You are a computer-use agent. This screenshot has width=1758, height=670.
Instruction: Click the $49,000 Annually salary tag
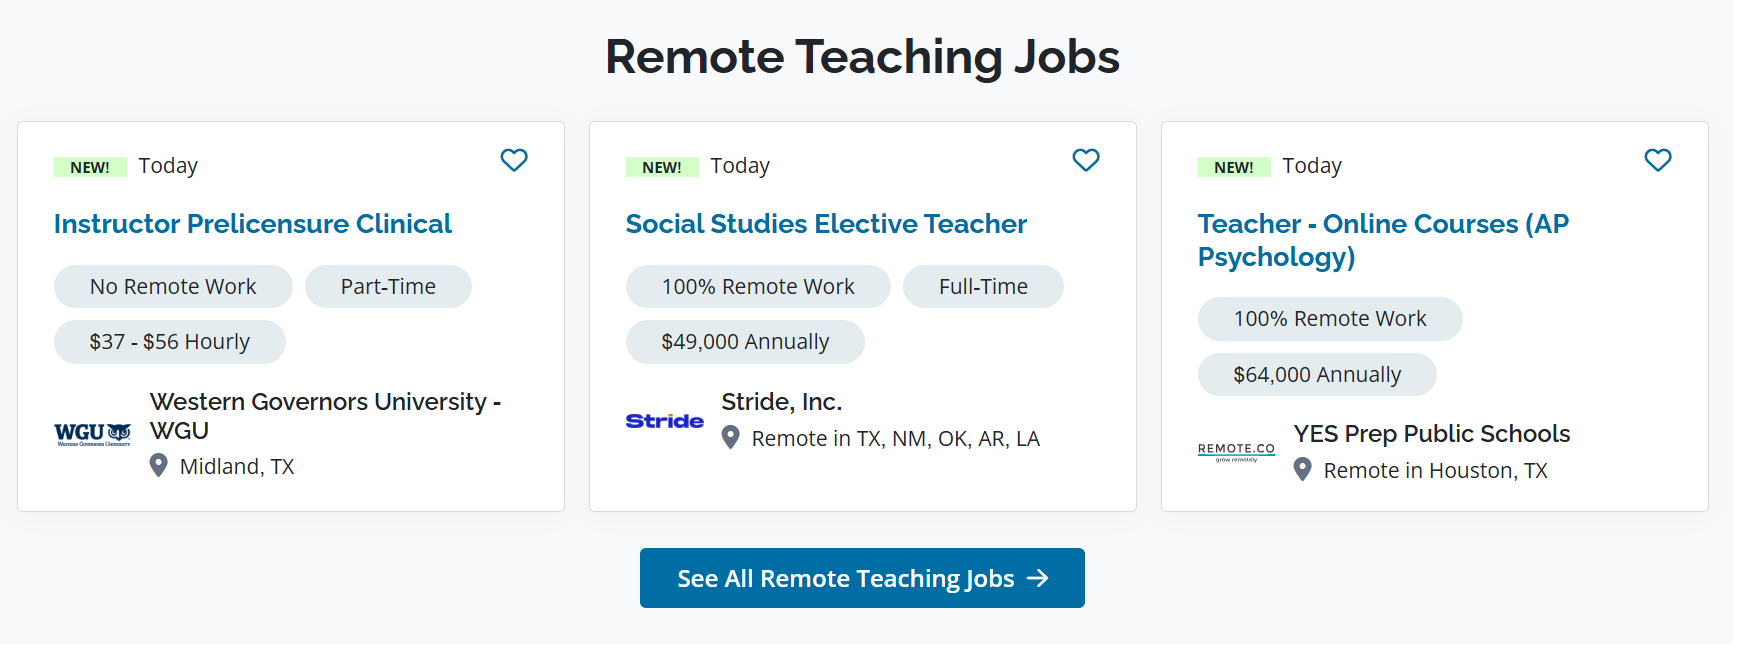coord(745,342)
